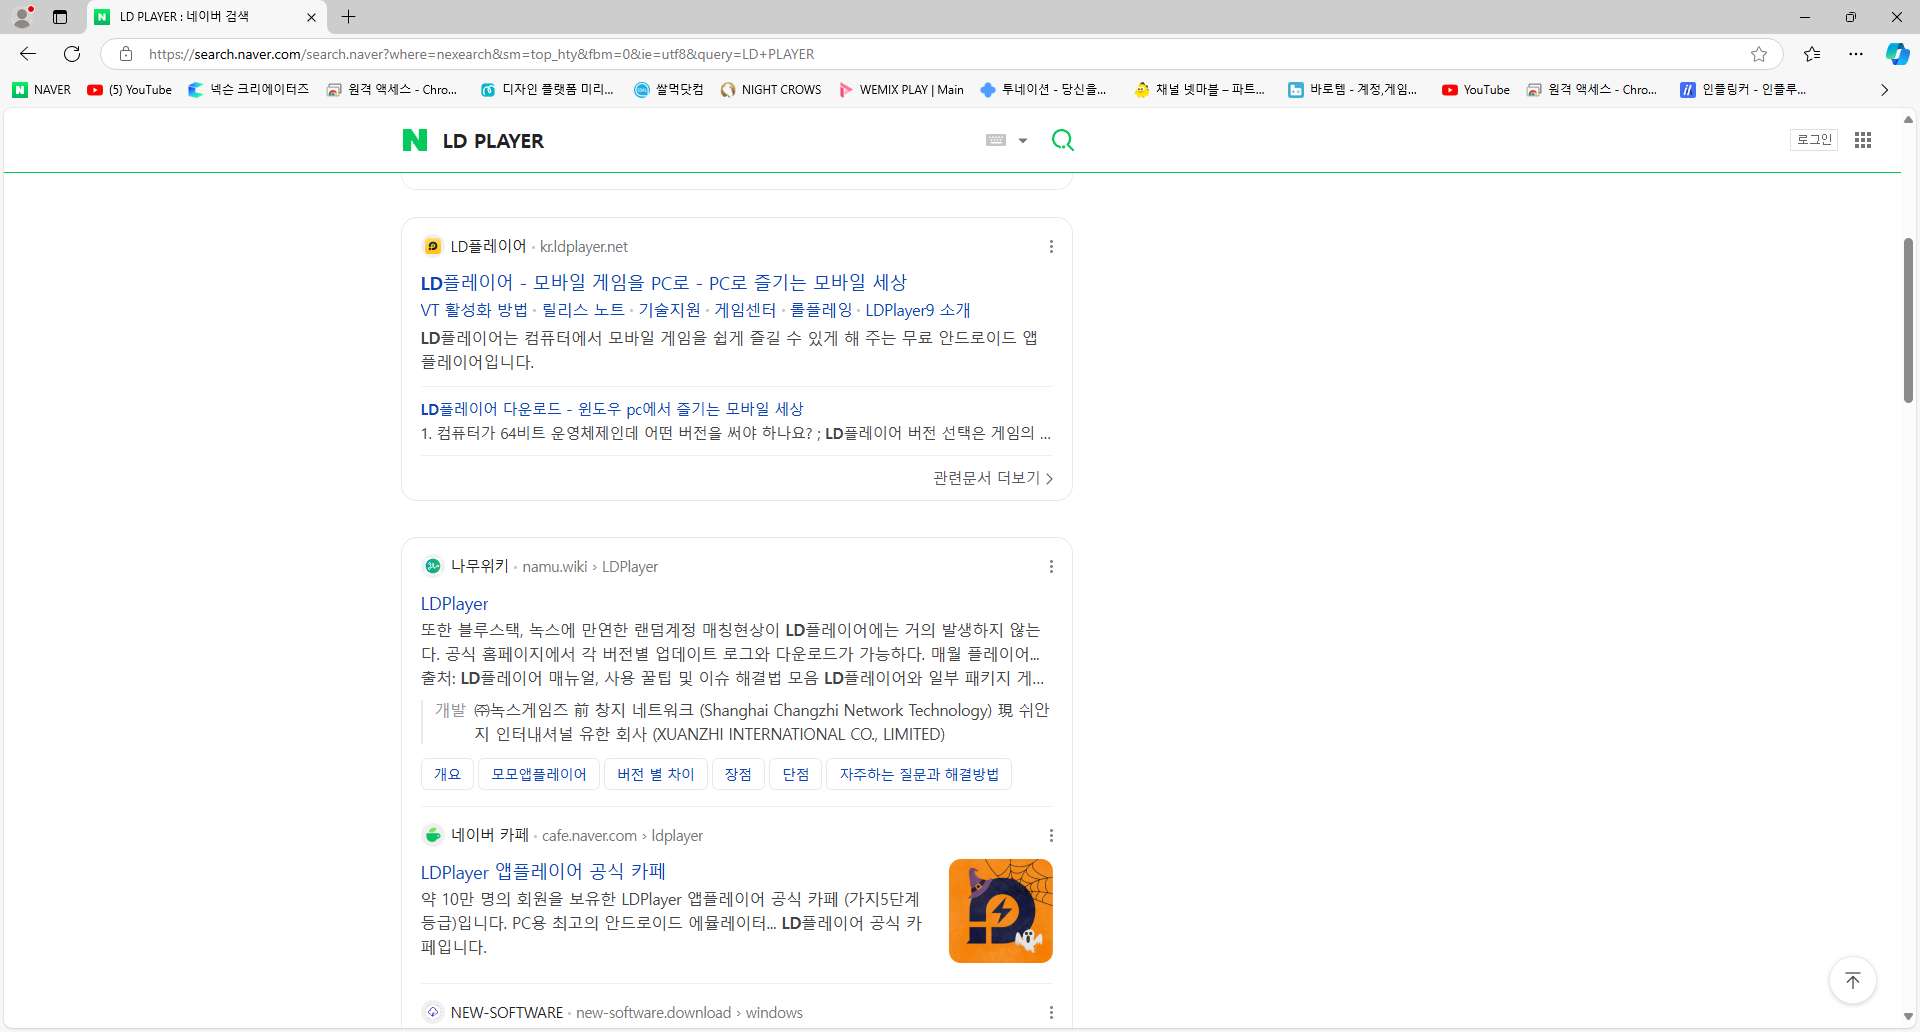Open options menu for 나무위키 result
Image resolution: width=1920 pixels, height=1032 pixels.
1051,567
